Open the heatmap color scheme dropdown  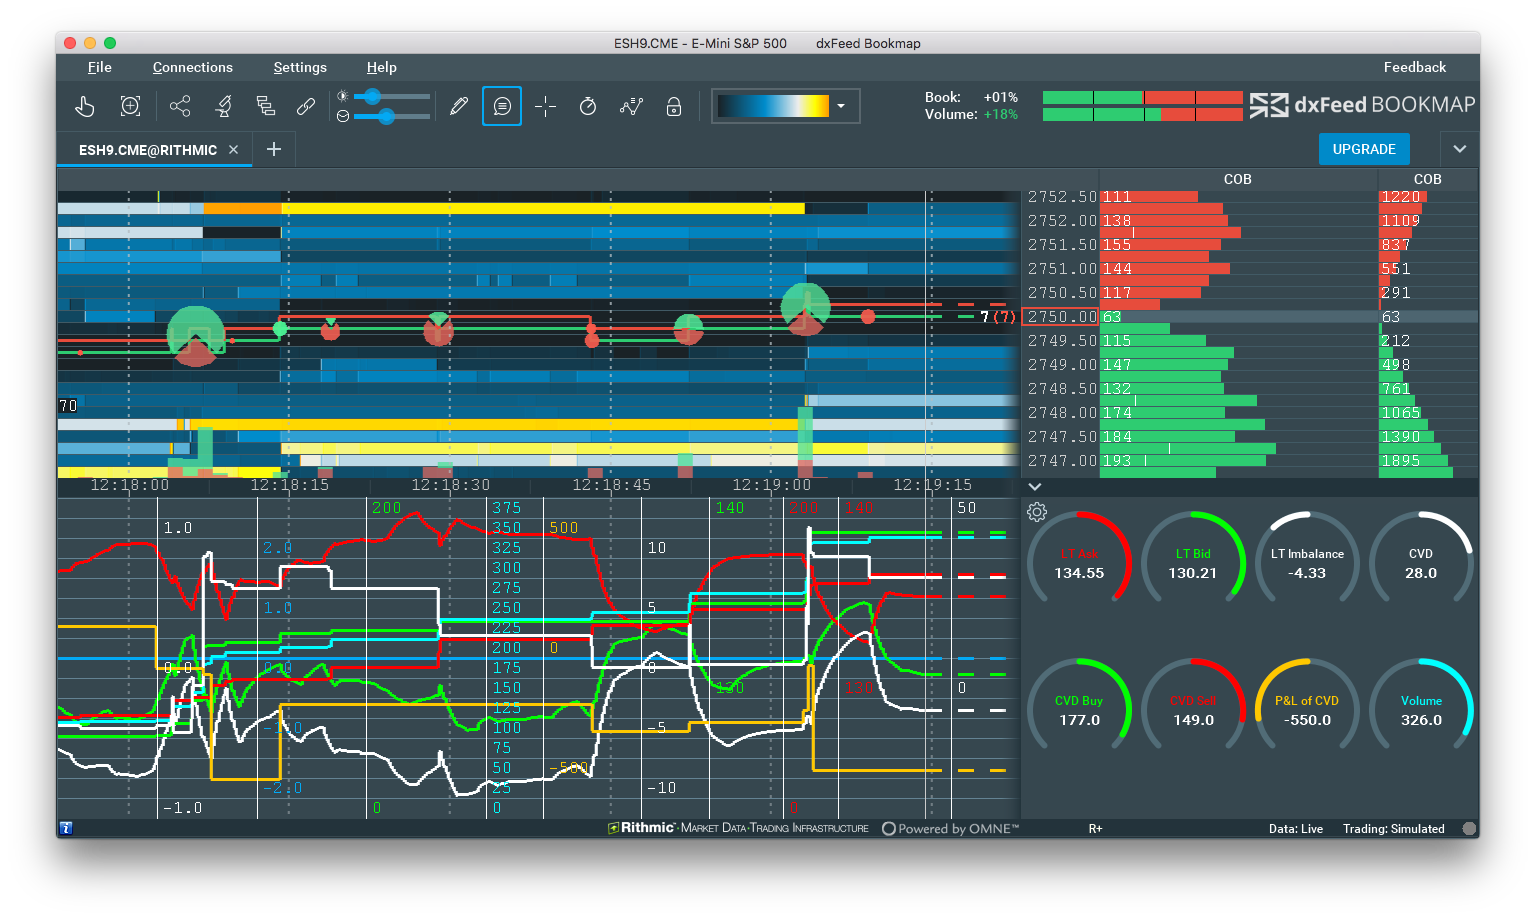pos(841,106)
